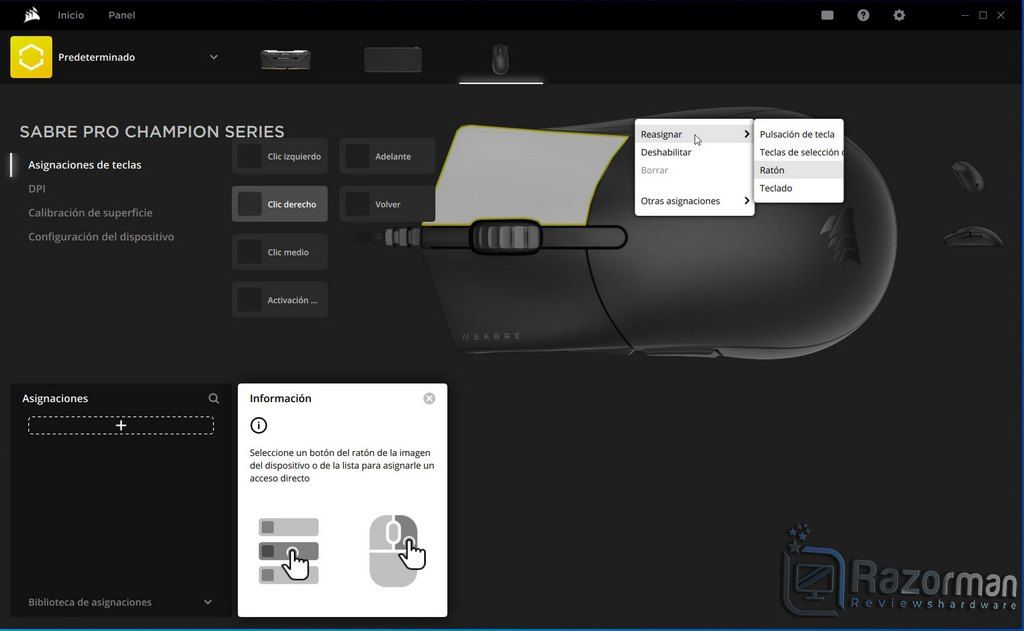Open the settings gear icon

899,15
